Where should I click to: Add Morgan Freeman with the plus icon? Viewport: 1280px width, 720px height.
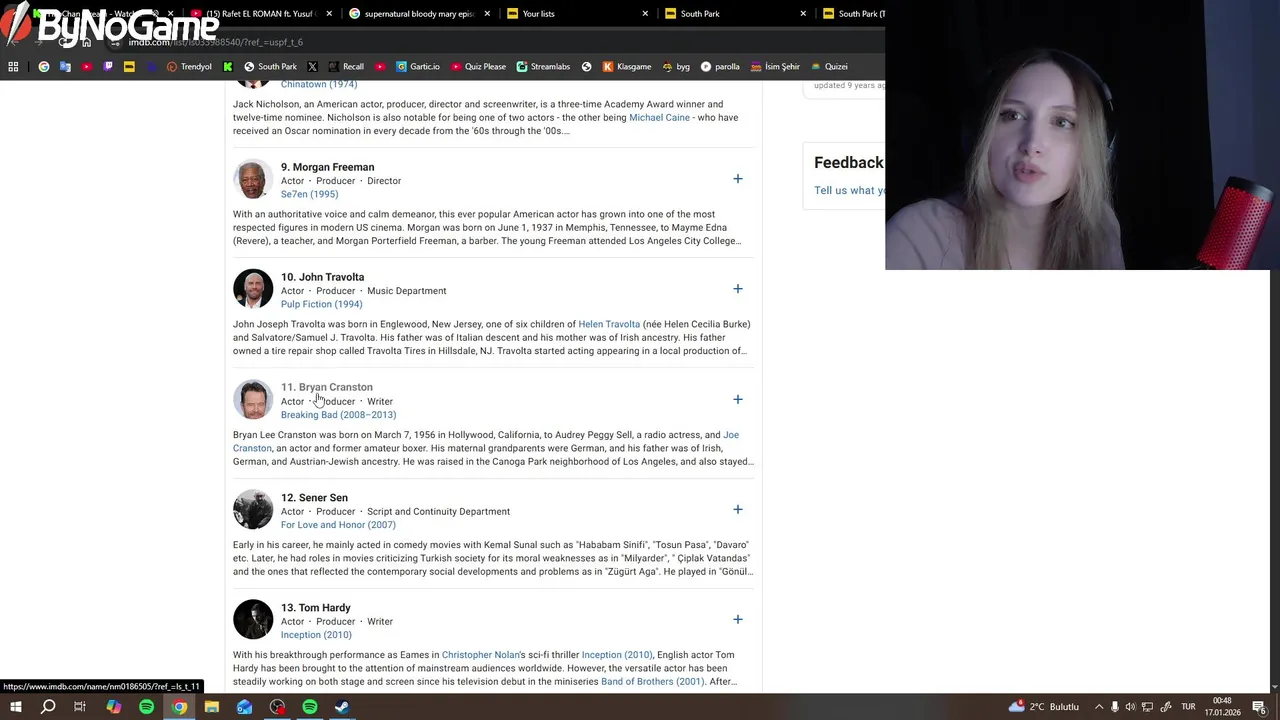point(738,179)
